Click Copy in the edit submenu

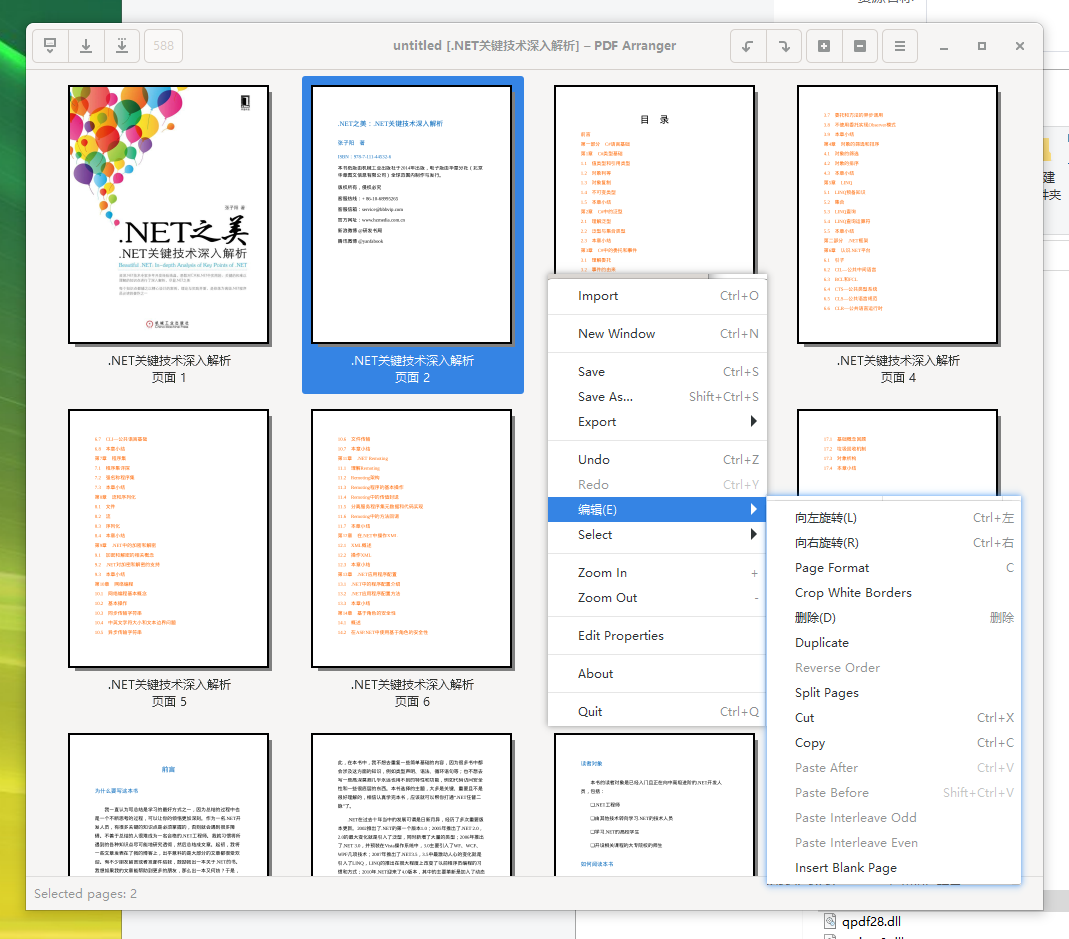coord(894,743)
